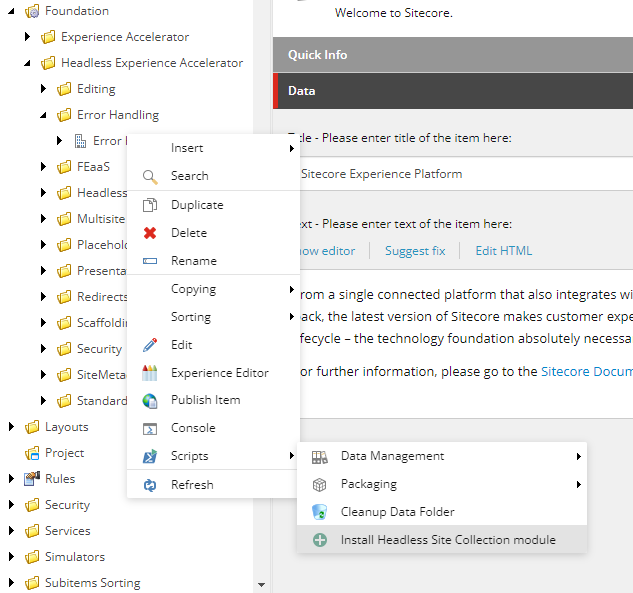Expand the Layouts tree node
The image size is (633, 593).
11,427
